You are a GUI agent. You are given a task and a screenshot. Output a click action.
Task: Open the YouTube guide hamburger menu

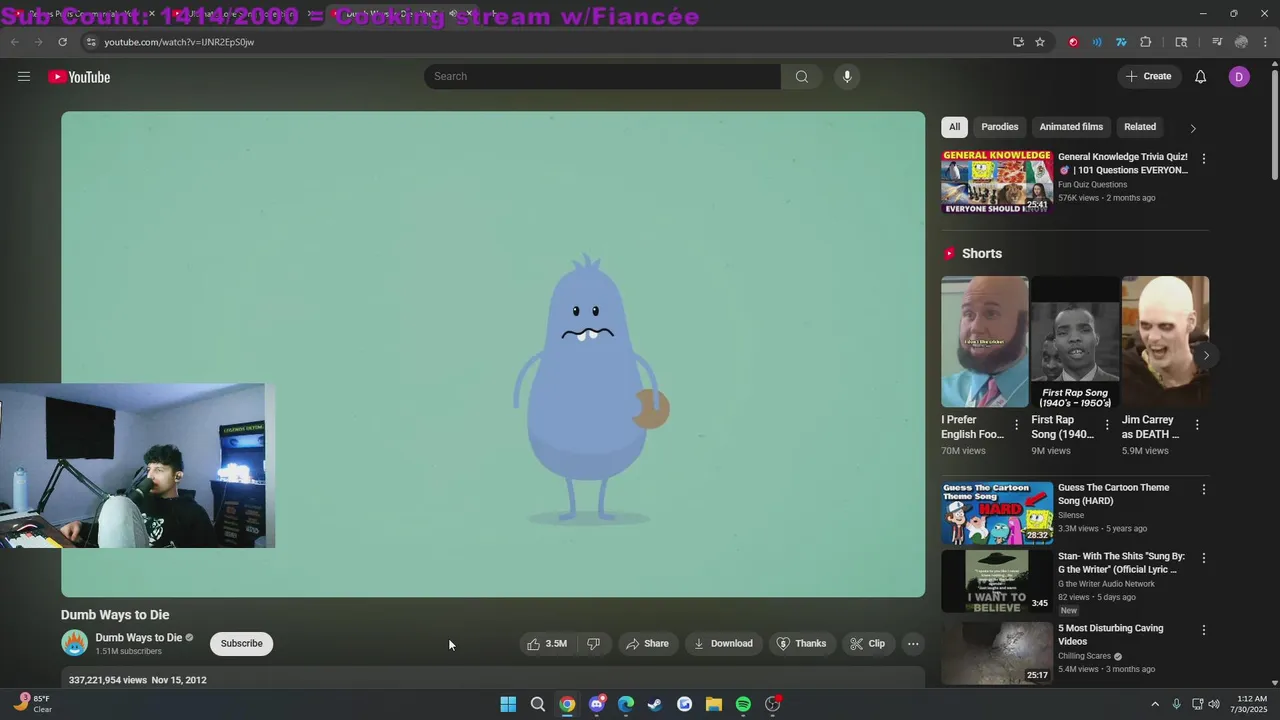pos(24,77)
